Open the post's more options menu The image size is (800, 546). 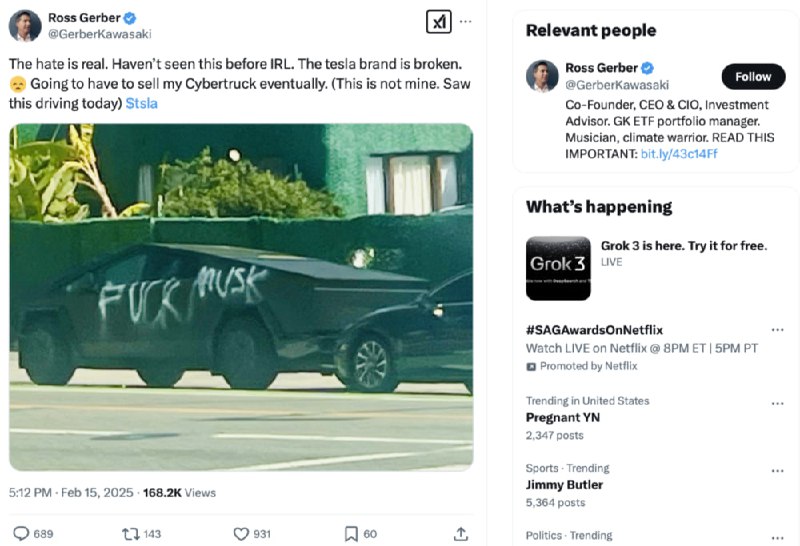(x=466, y=22)
